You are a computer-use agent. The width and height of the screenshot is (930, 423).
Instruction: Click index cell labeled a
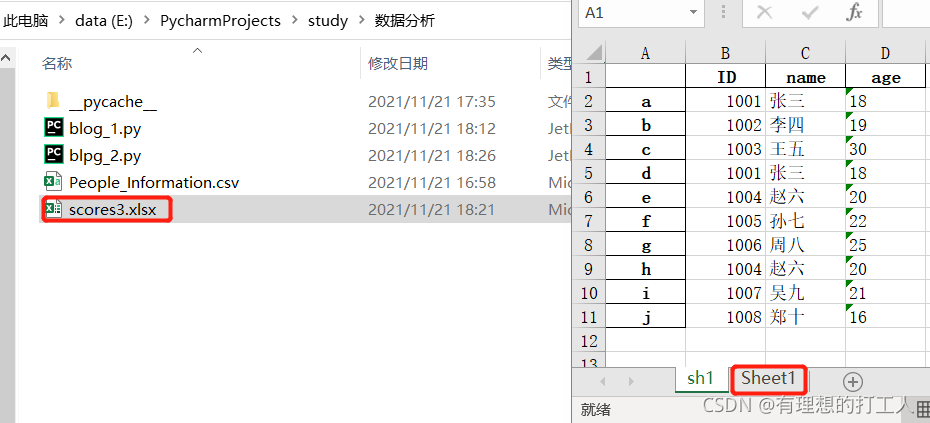pos(645,101)
